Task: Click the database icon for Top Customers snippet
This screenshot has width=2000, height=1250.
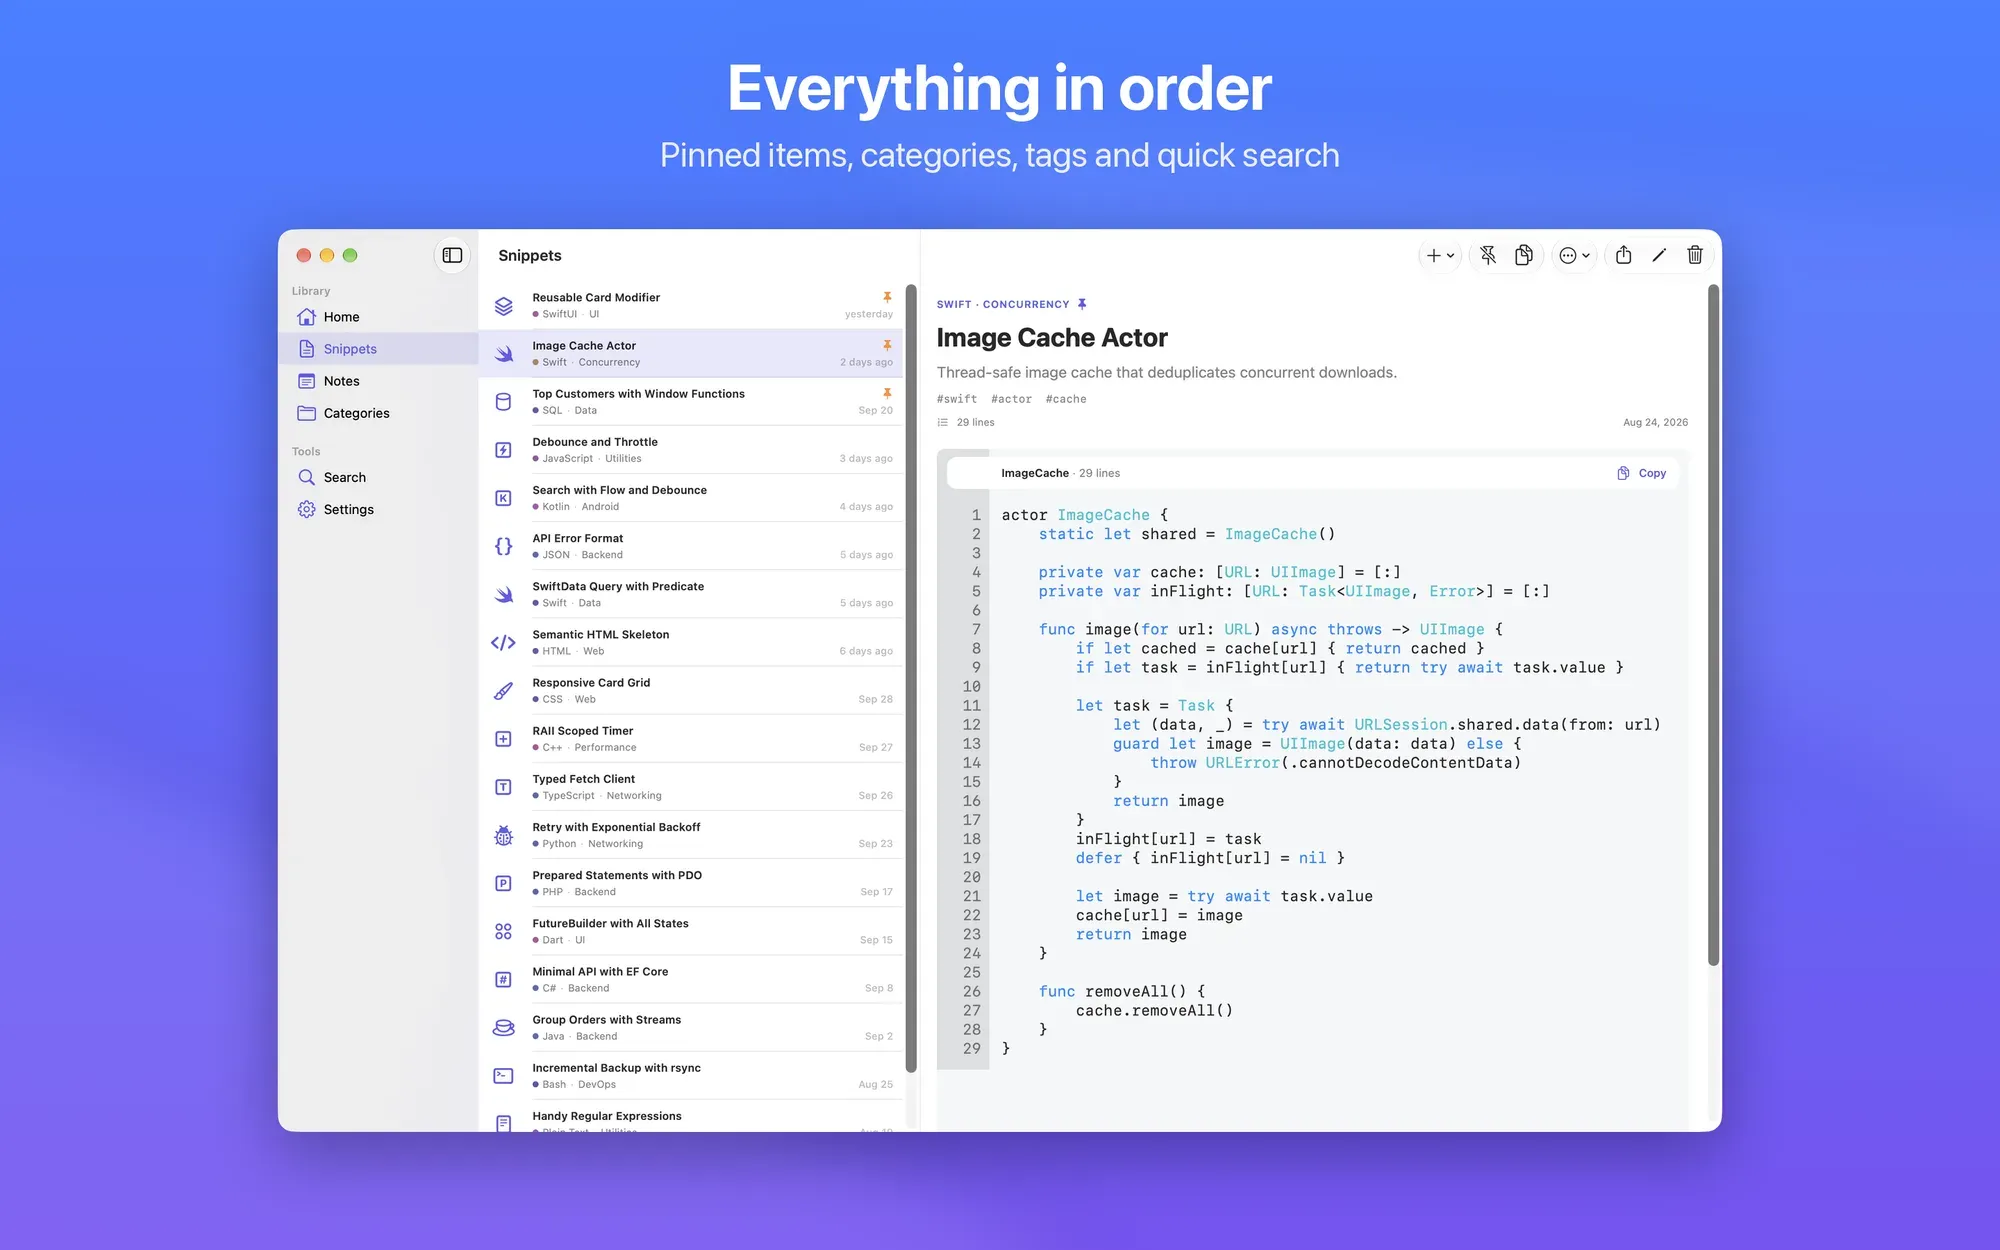Action: click(x=504, y=402)
